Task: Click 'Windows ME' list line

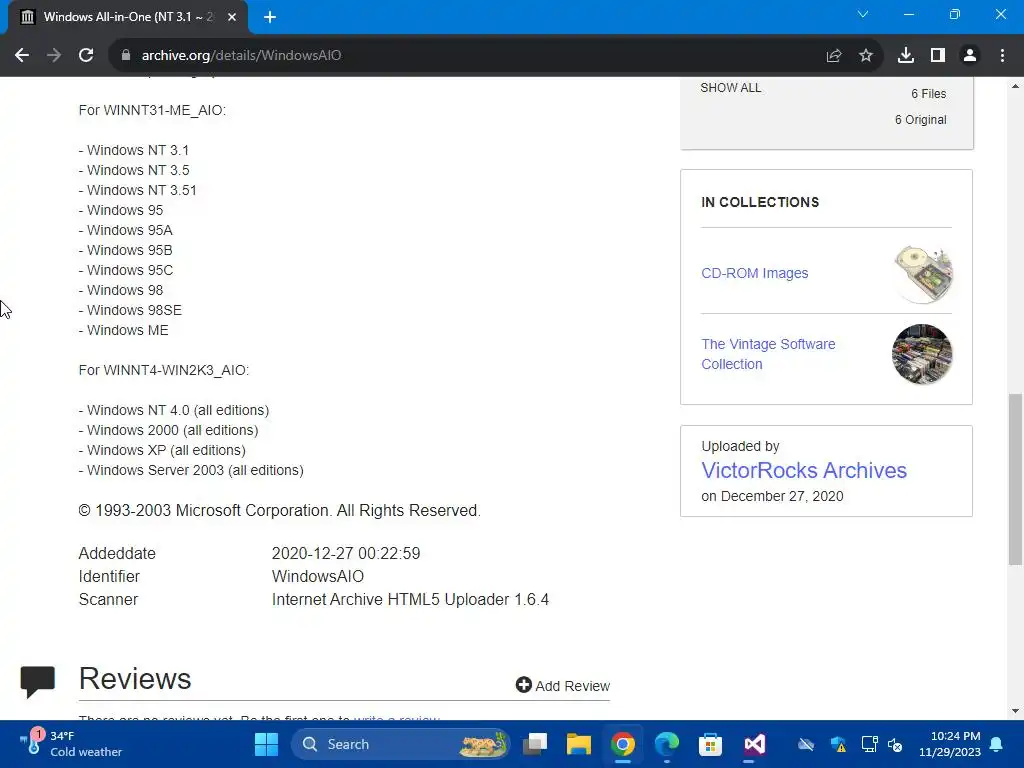Action: point(123,330)
